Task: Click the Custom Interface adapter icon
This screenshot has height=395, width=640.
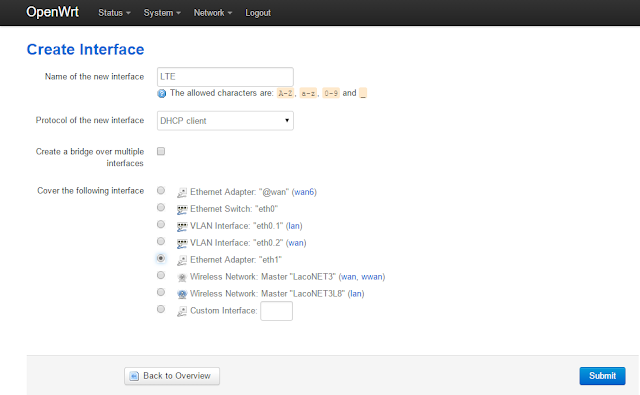Action: (x=182, y=311)
